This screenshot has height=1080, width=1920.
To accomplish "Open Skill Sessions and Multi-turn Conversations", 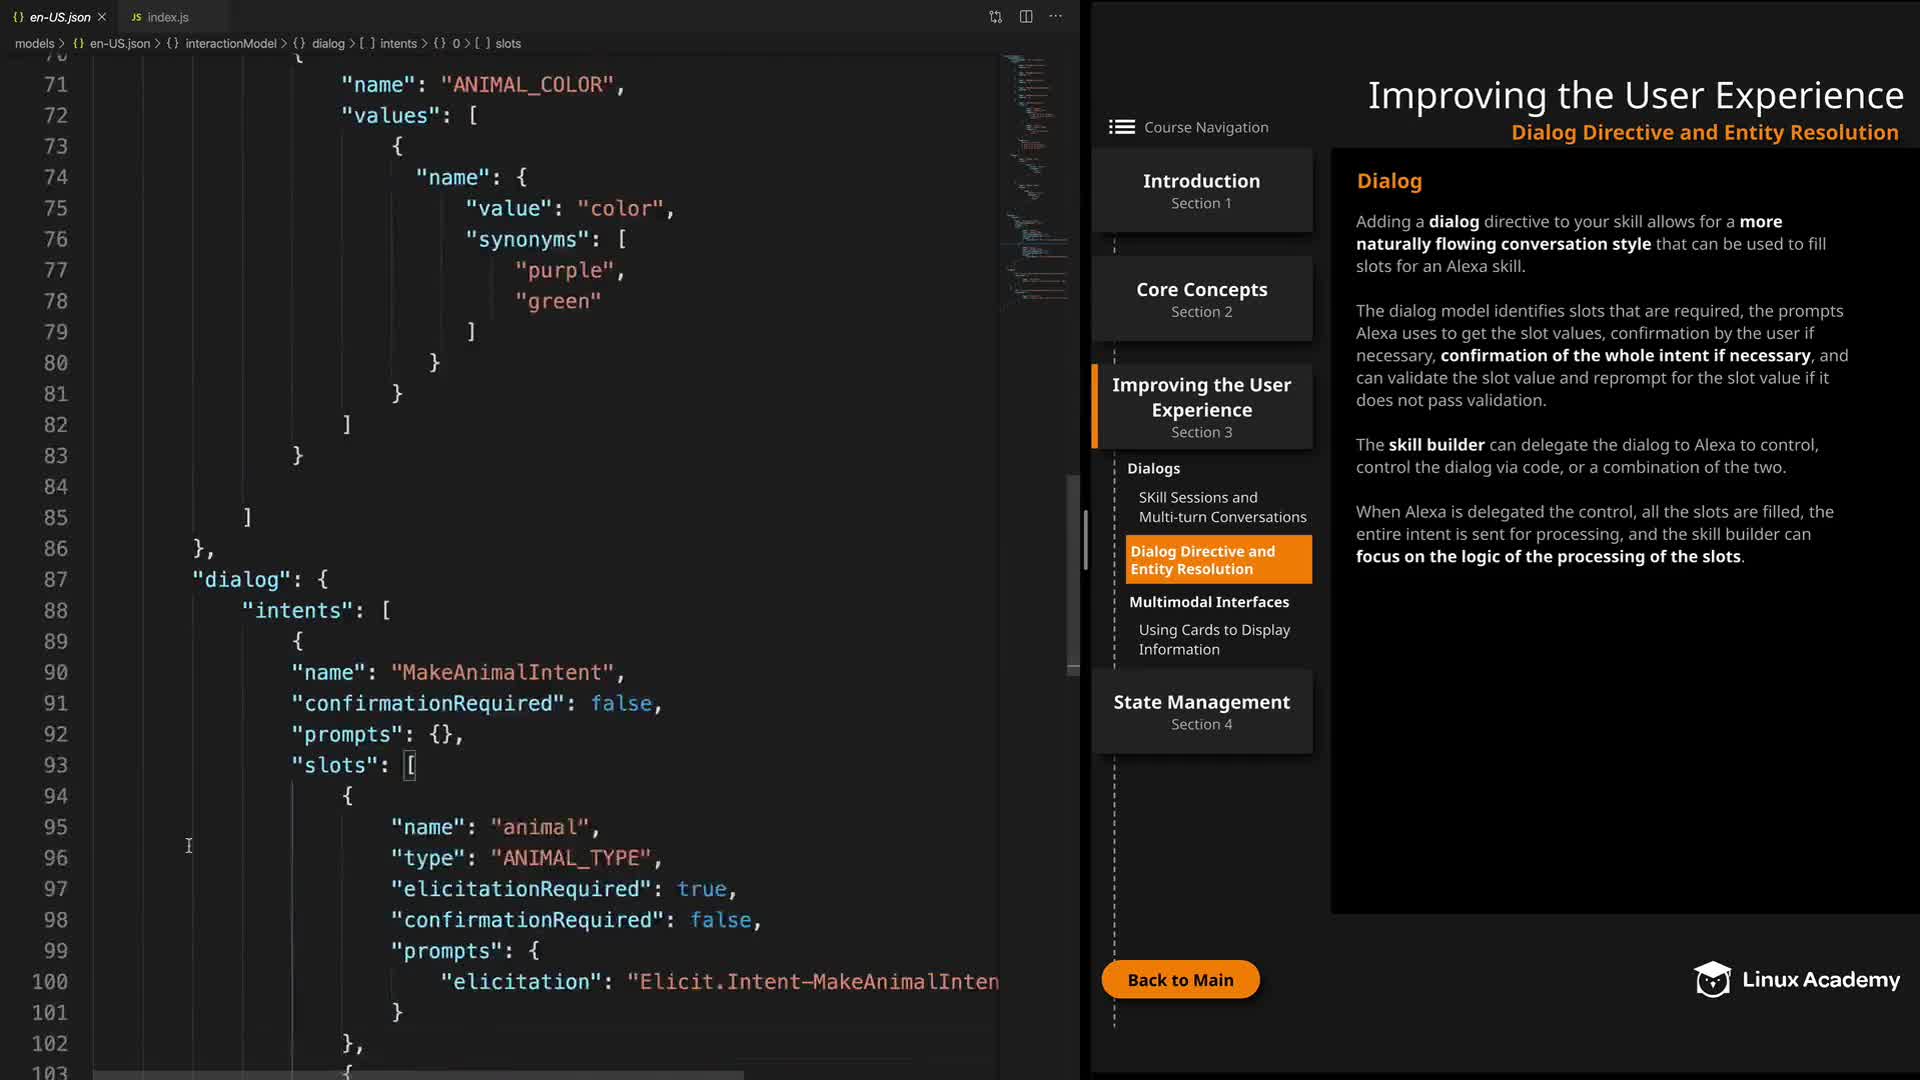I will (1221, 507).
